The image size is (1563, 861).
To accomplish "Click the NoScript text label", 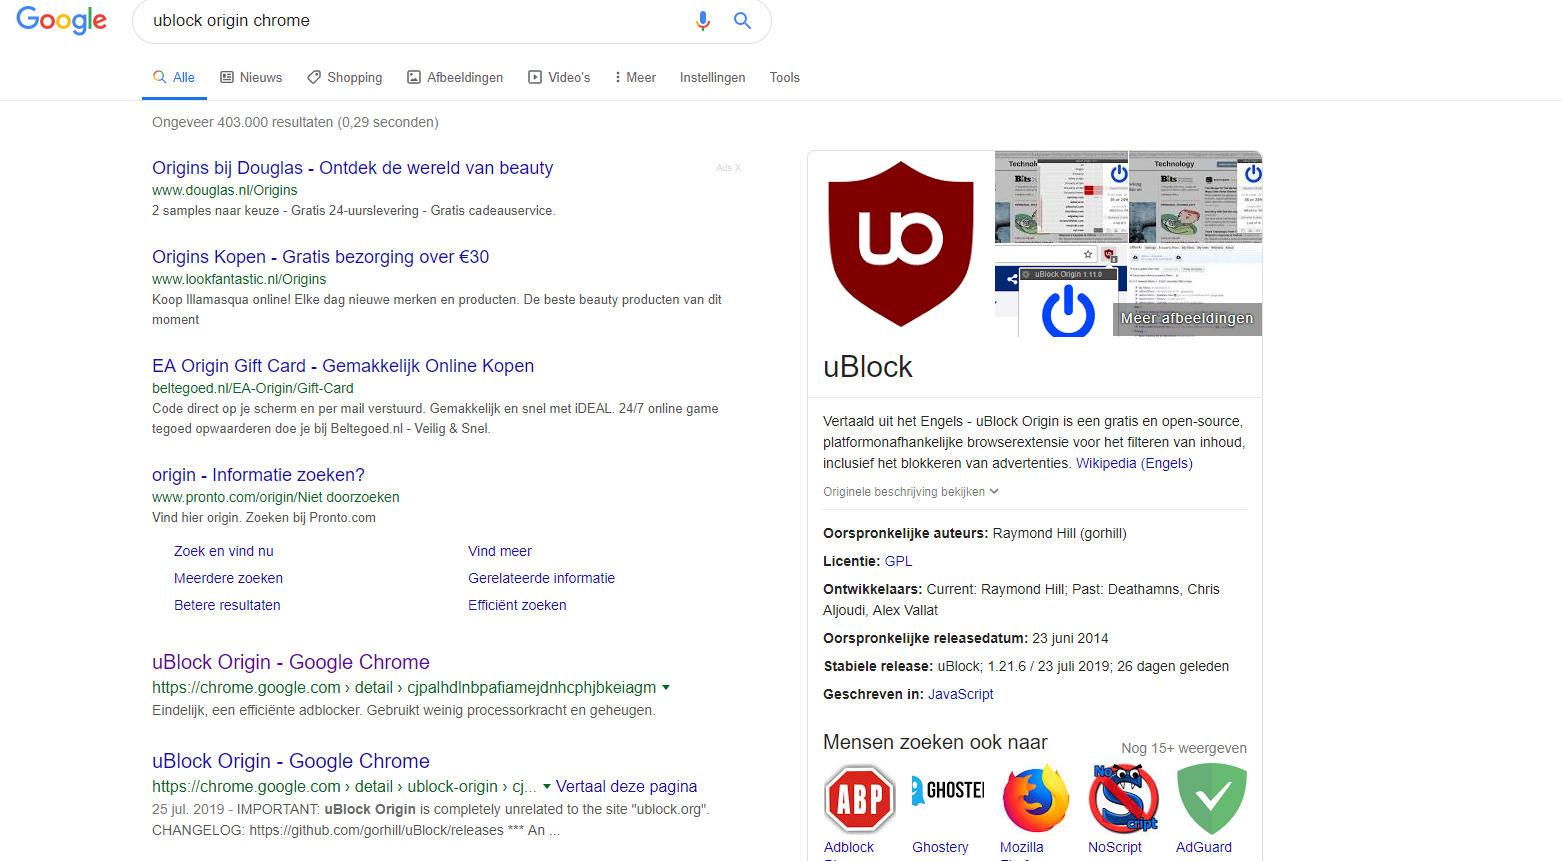I will pos(1115,847).
